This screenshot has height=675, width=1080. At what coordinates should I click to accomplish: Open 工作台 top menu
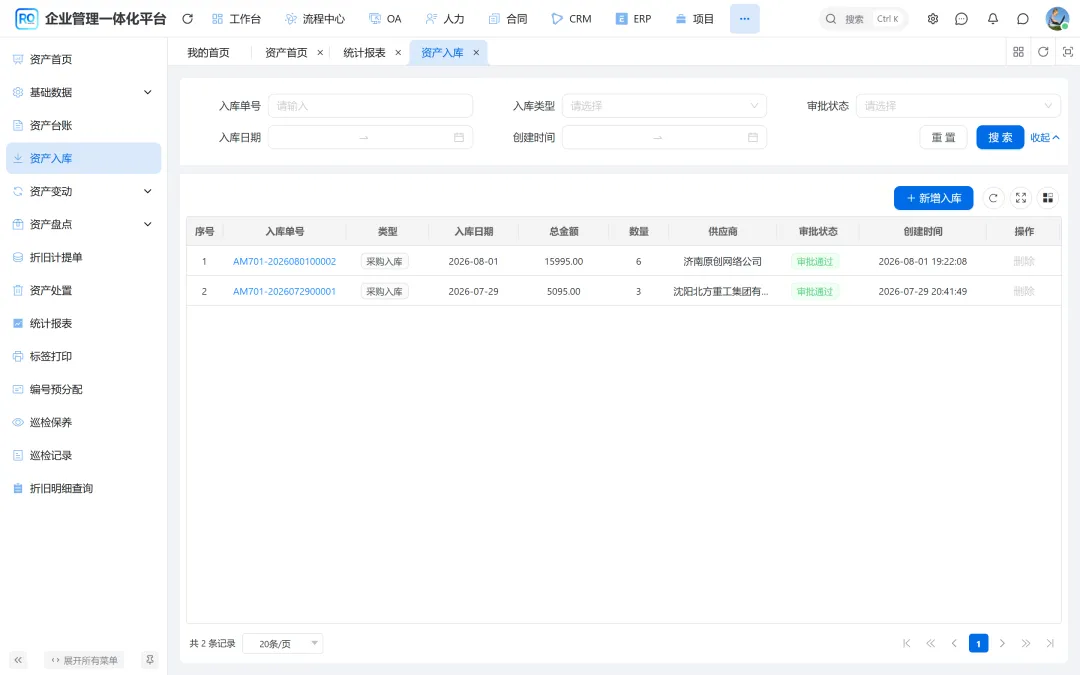point(236,19)
